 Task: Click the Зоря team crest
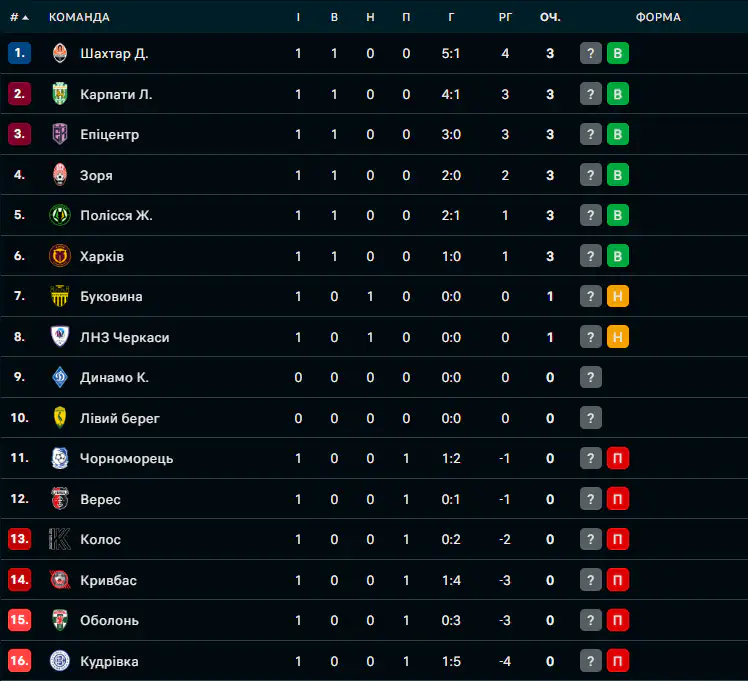point(60,175)
